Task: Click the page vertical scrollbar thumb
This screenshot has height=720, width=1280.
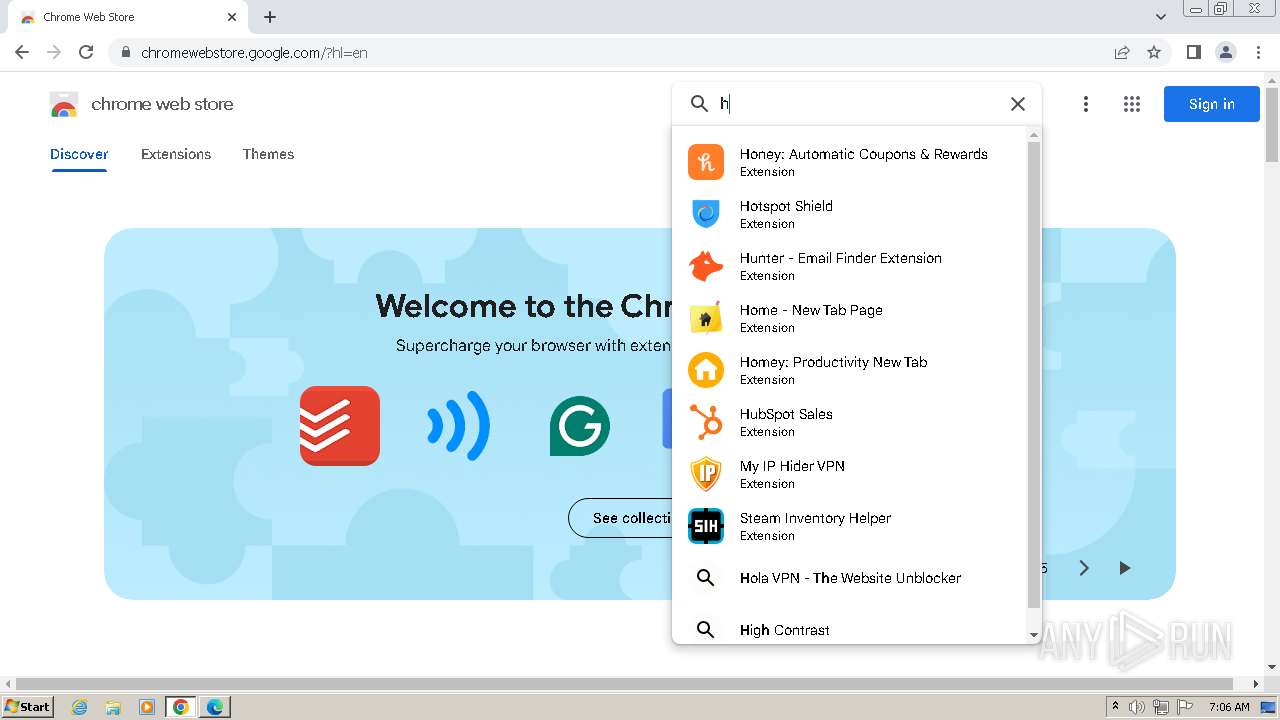Action: click(x=1272, y=124)
